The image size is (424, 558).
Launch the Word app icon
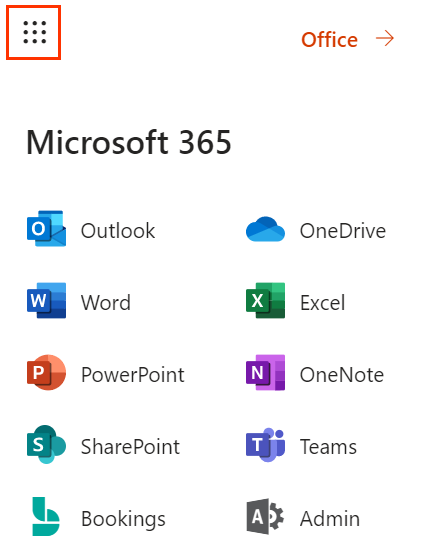pyautogui.click(x=46, y=301)
